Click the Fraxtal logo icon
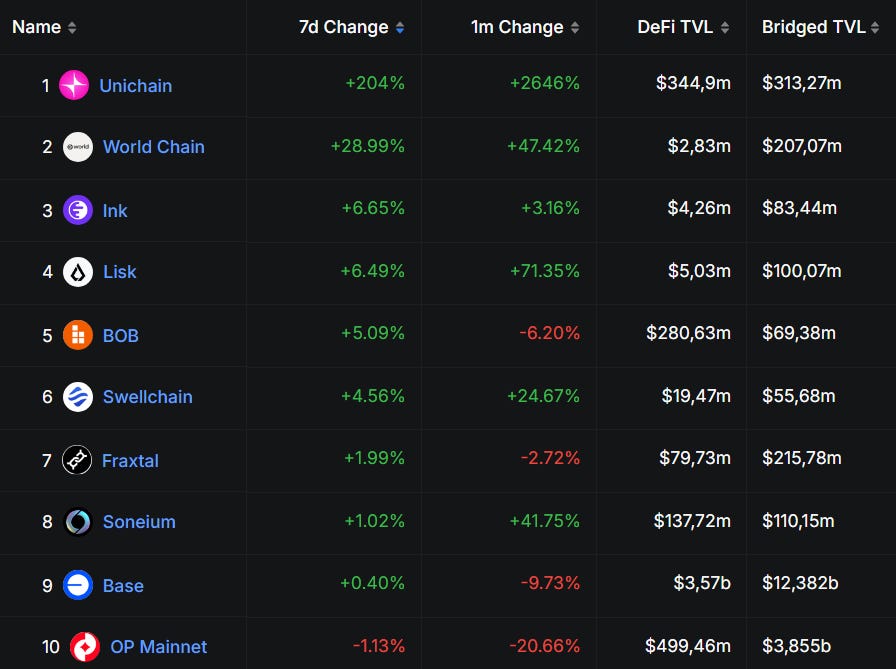Viewport: 896px width, 669px height. (77, 460)
